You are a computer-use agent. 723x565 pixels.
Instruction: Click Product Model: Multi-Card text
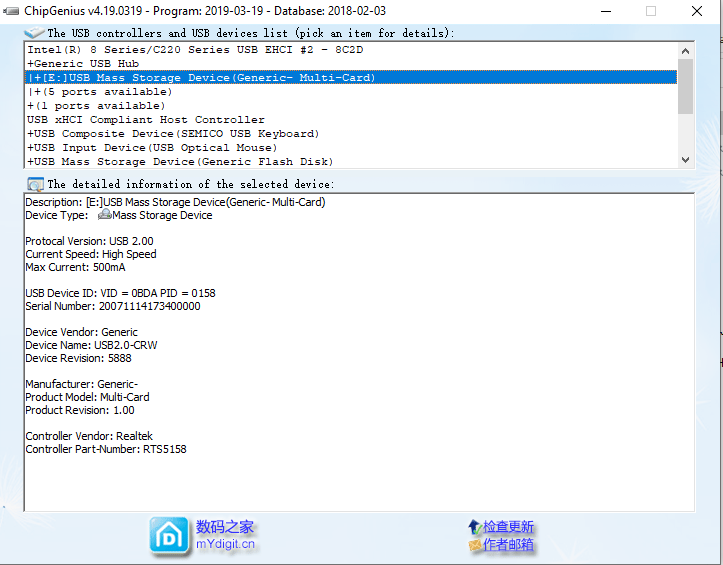click(88, 397)
